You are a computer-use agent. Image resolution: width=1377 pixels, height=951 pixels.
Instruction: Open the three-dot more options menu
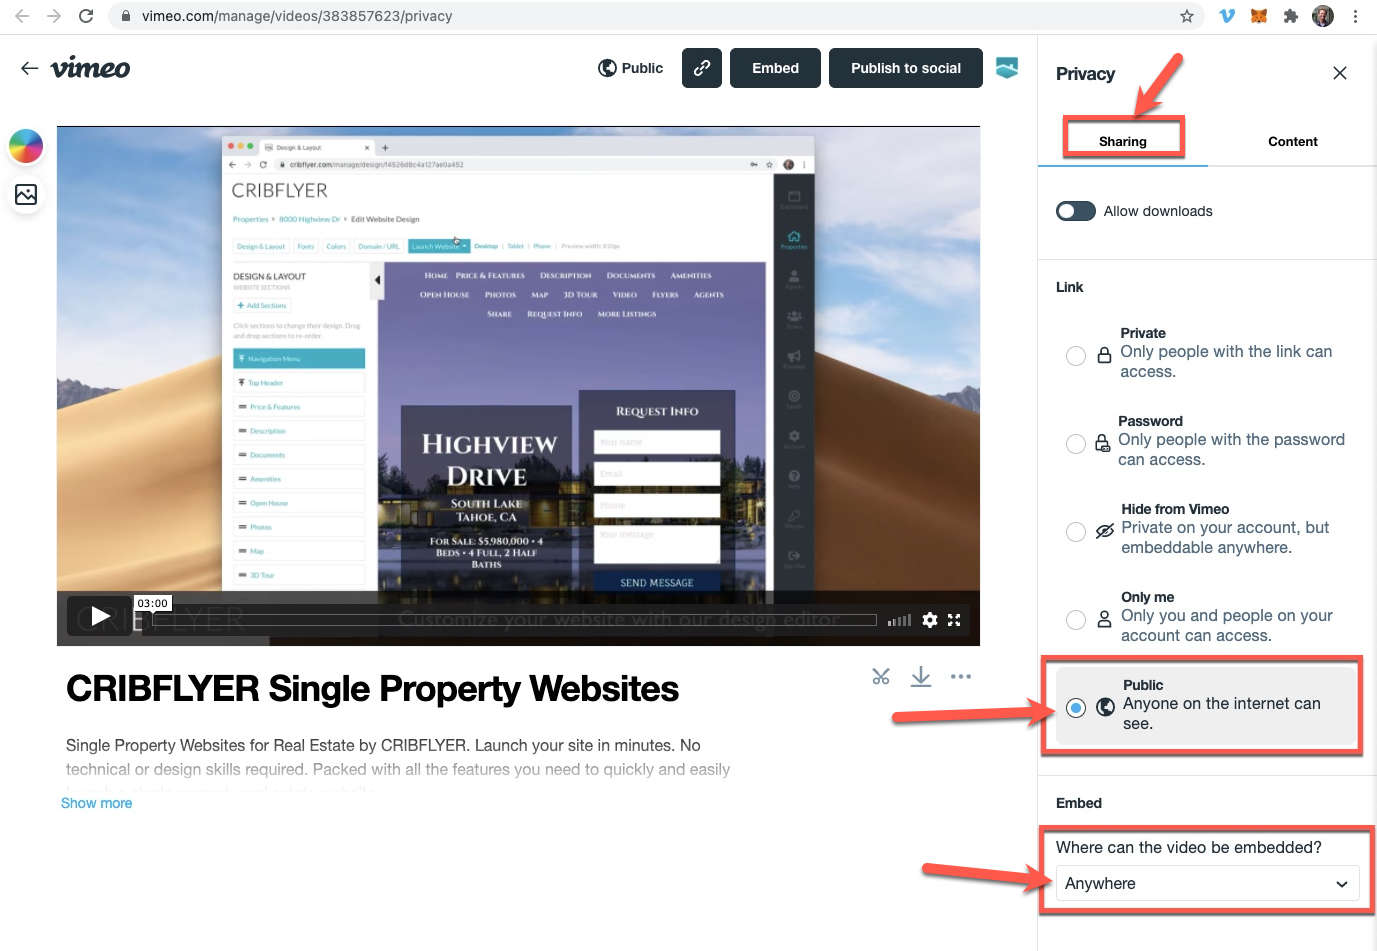961,677
